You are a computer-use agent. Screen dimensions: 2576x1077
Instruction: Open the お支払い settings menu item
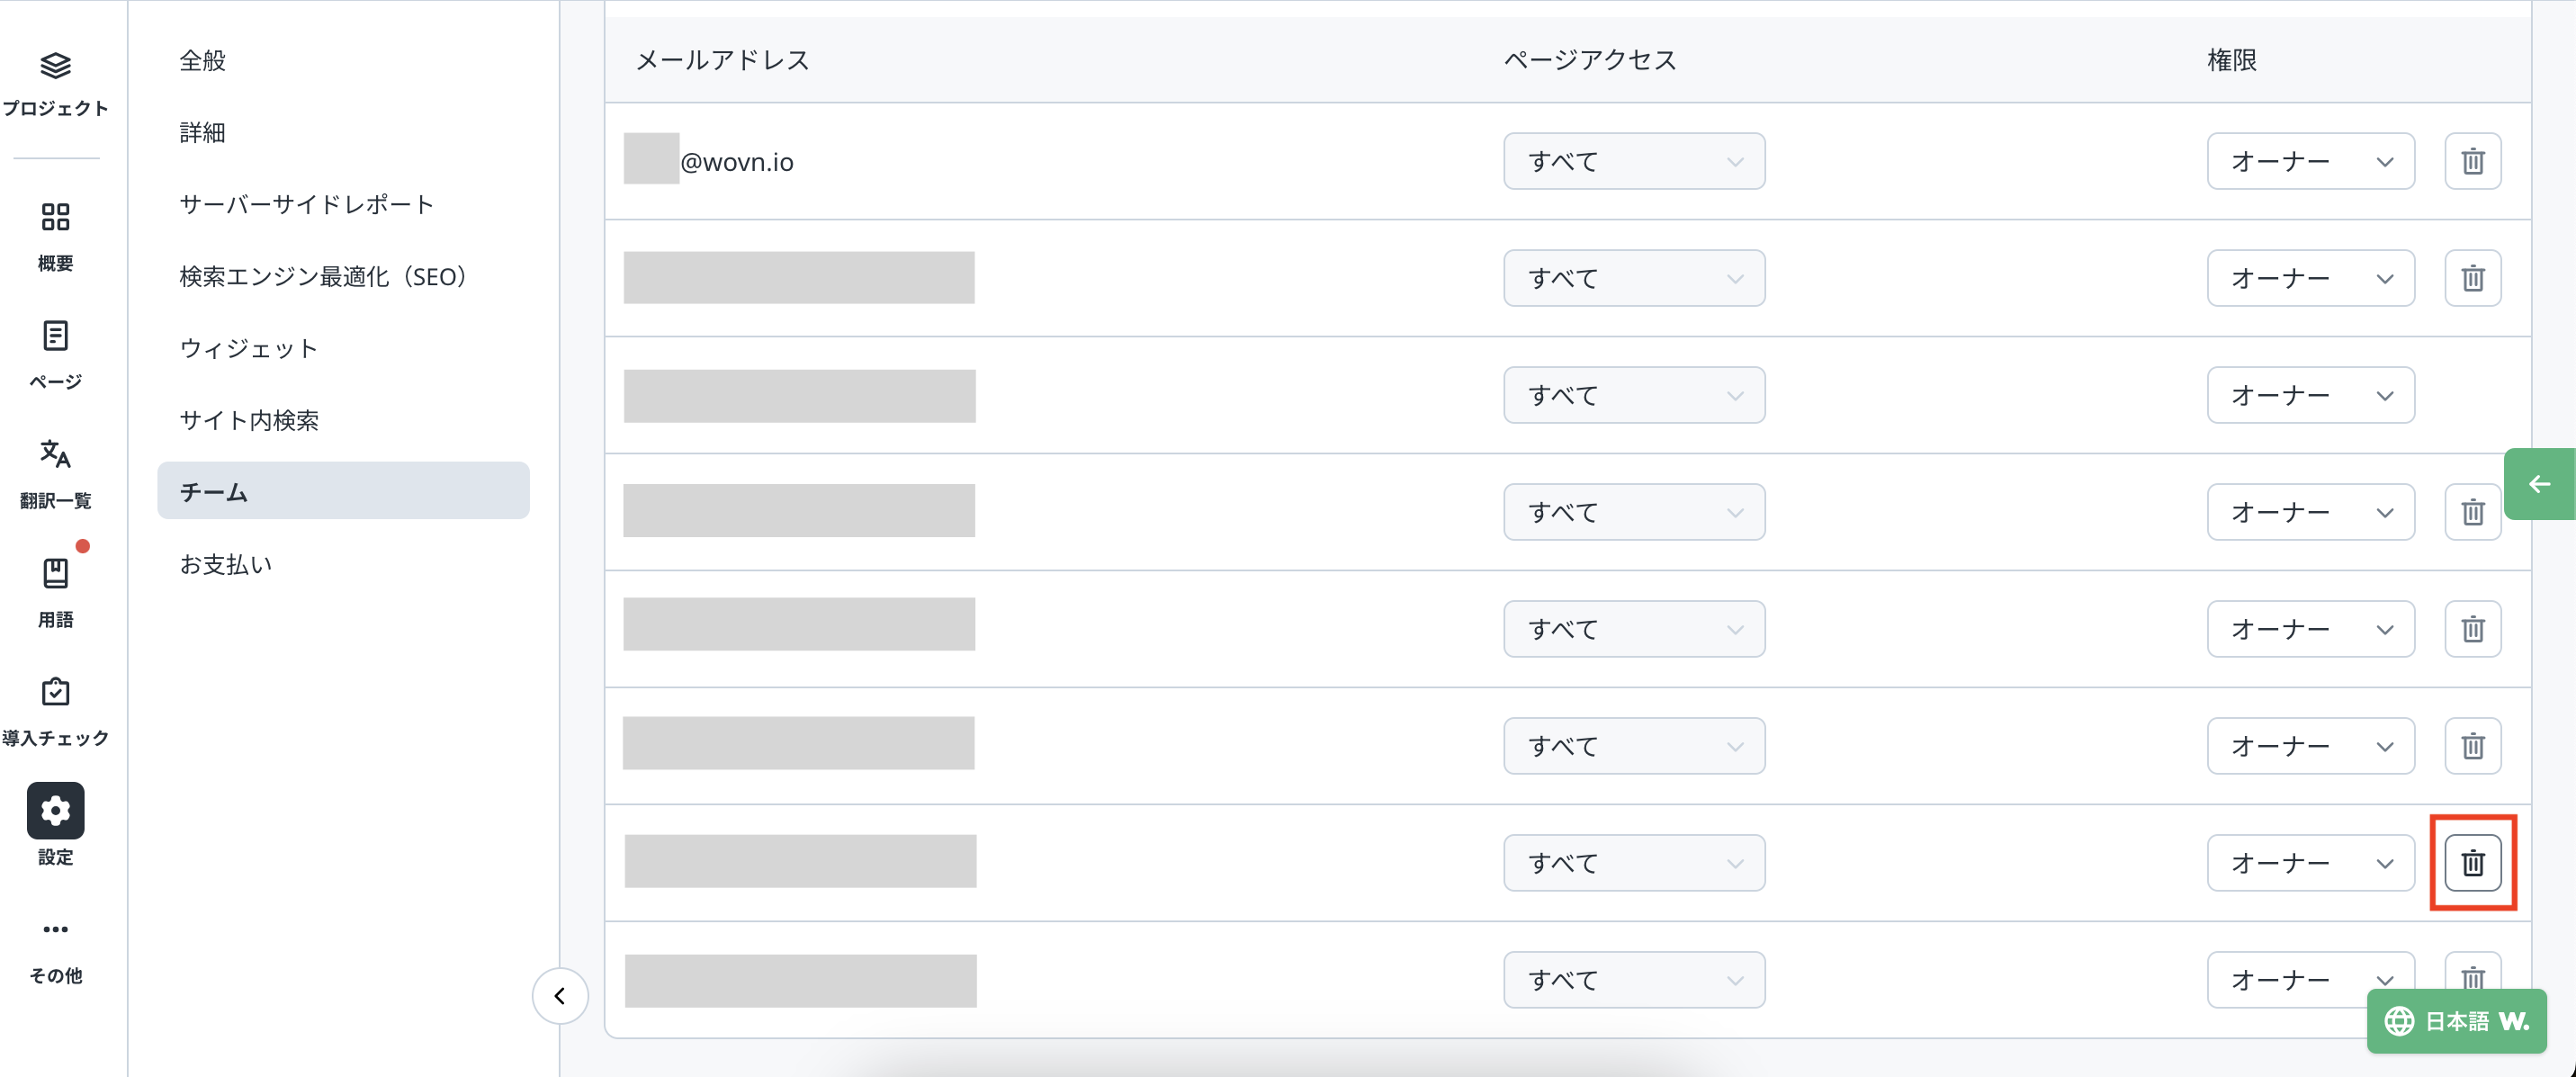pyautogui.click(x=226, y=564)
